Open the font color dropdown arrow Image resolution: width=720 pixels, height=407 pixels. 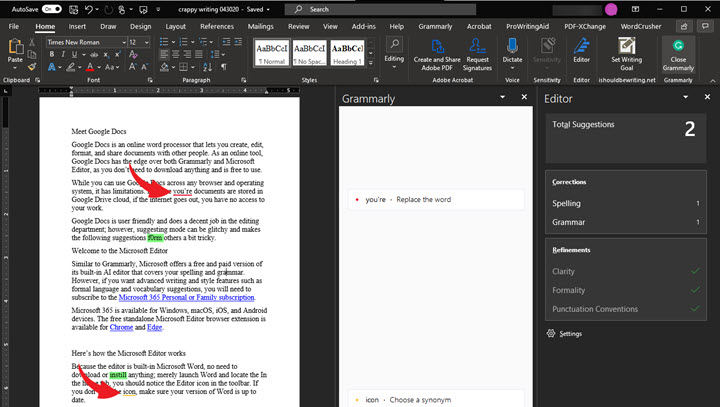(x=99, y=68)
